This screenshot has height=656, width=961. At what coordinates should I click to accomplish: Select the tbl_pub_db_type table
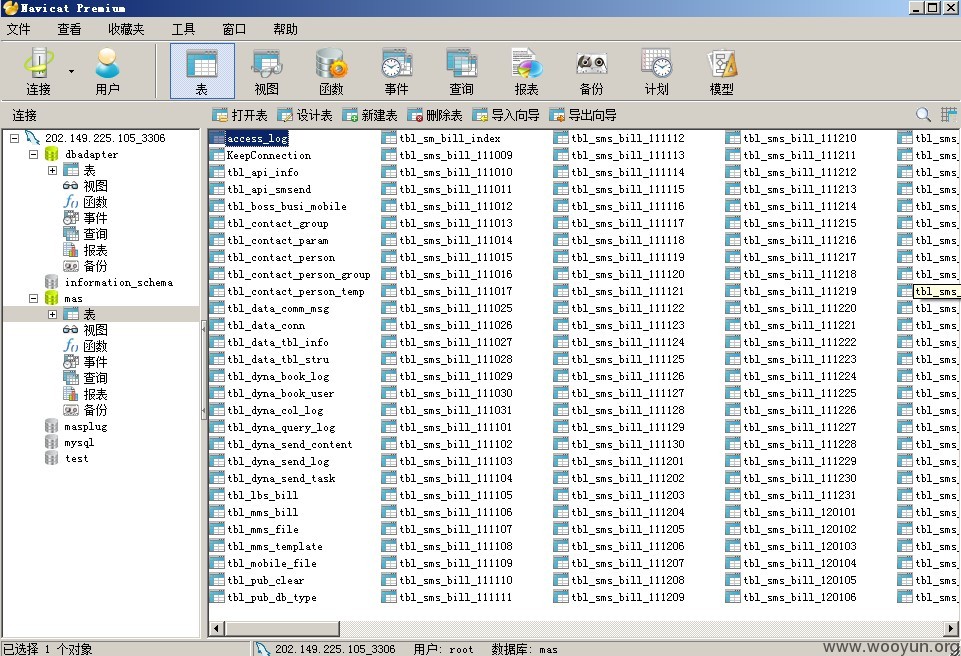(x=272, y=597)
